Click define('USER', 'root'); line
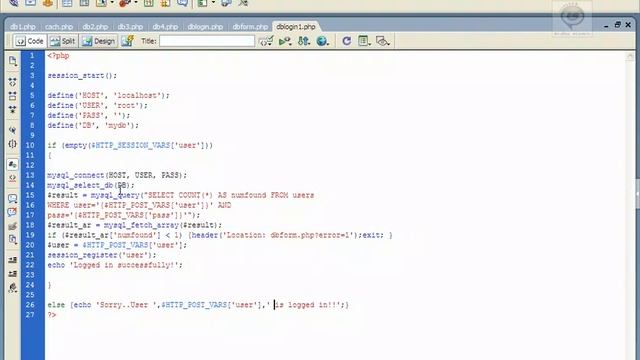Viewport: 640px width, 360px height. click(98, 105)
